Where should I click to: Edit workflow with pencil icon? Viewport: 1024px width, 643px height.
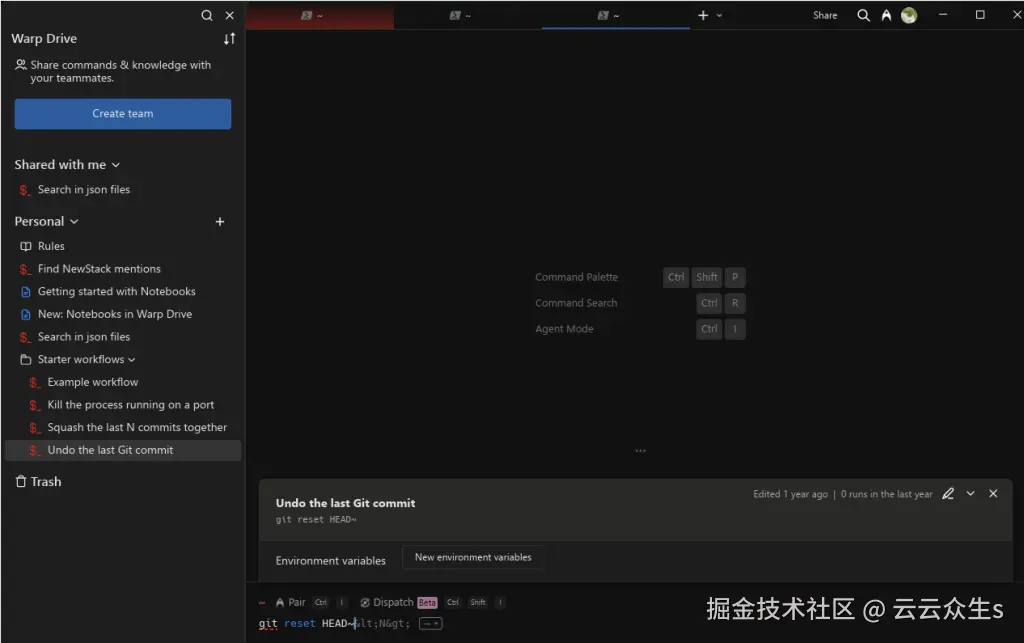[x=948, y=494]
